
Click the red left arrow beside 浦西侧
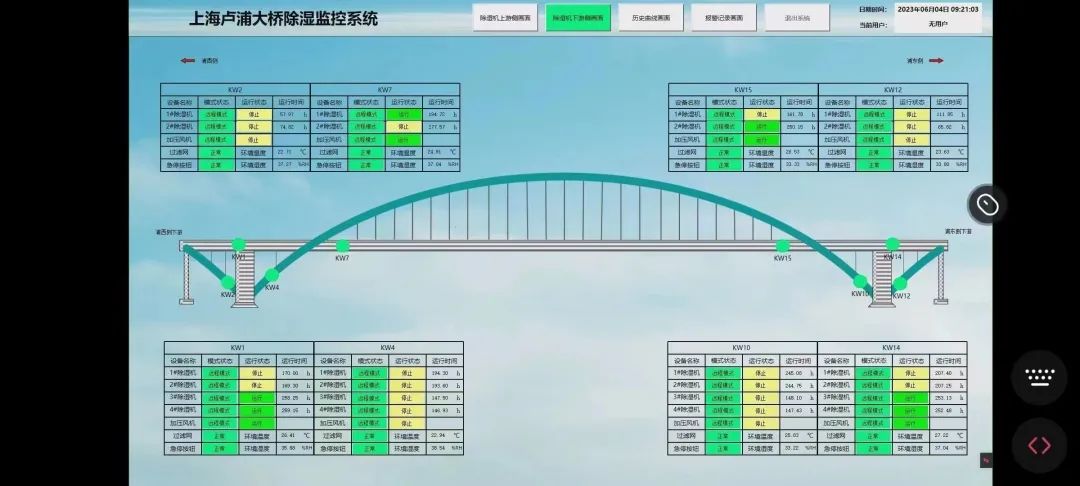click(x=188, y=61)
